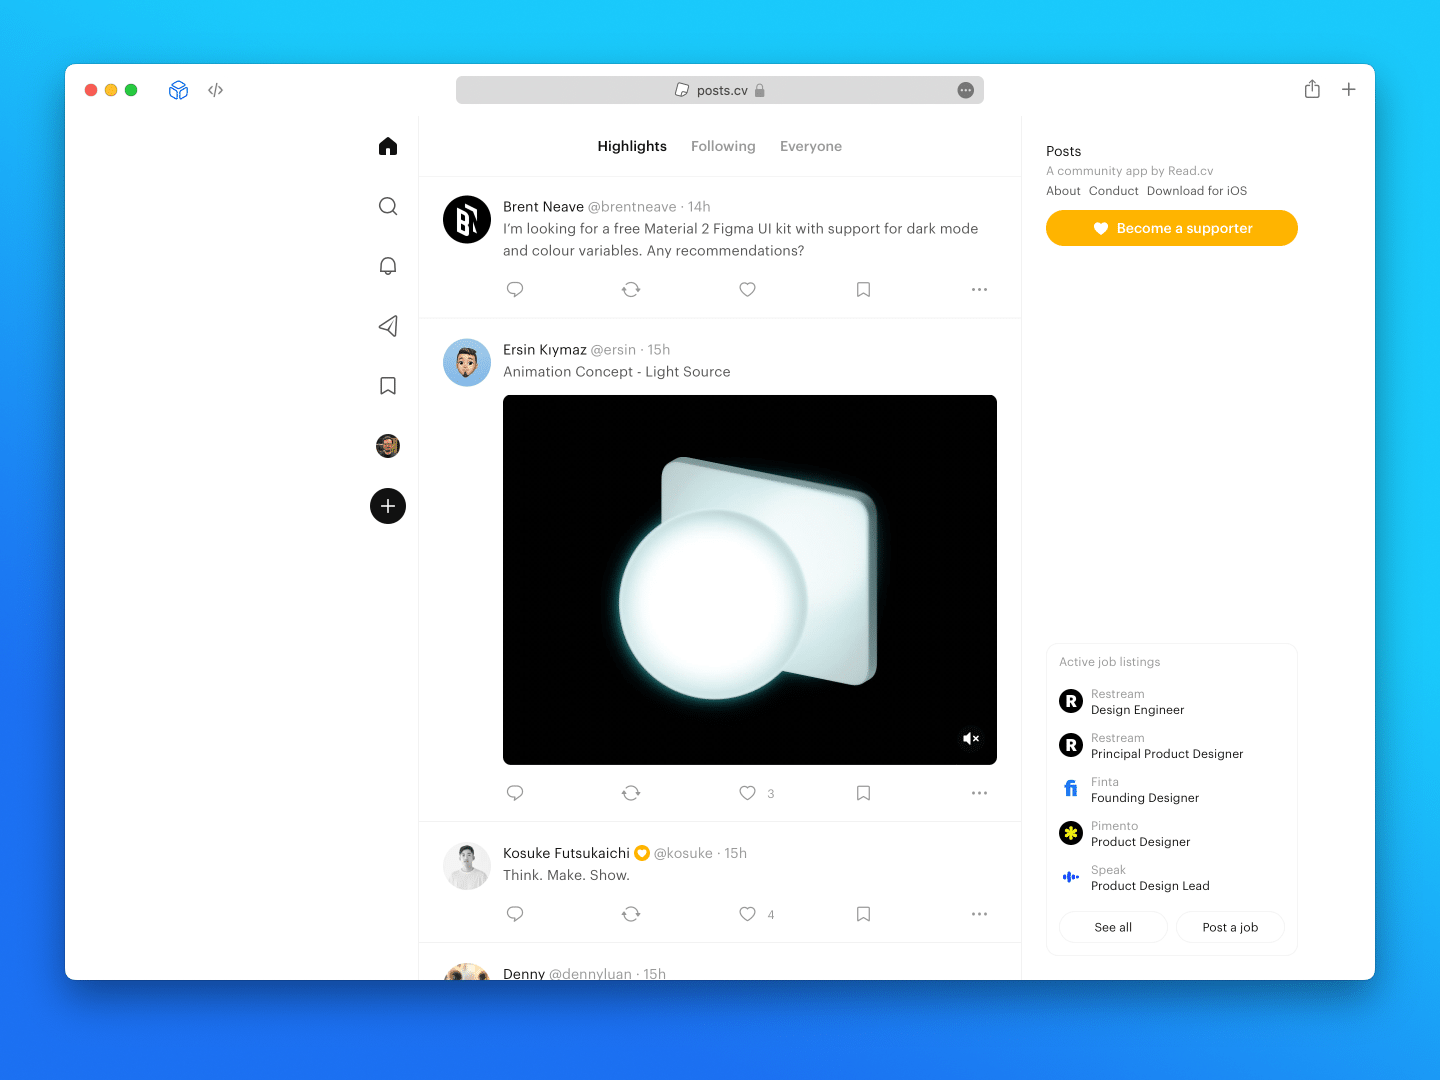This screenshot has height=1080, width=1440.
Task: Like Ersin Kıymaz's post
Action: coord(747,792)
